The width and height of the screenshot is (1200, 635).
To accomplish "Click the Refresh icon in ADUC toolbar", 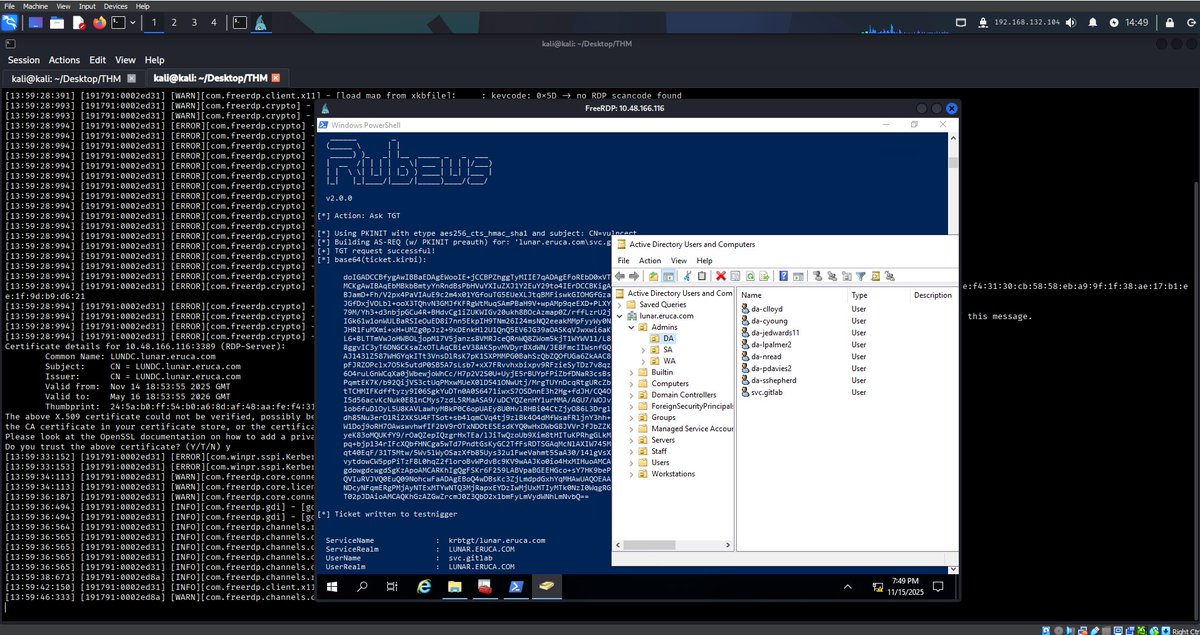I will [x=750, y=276].
